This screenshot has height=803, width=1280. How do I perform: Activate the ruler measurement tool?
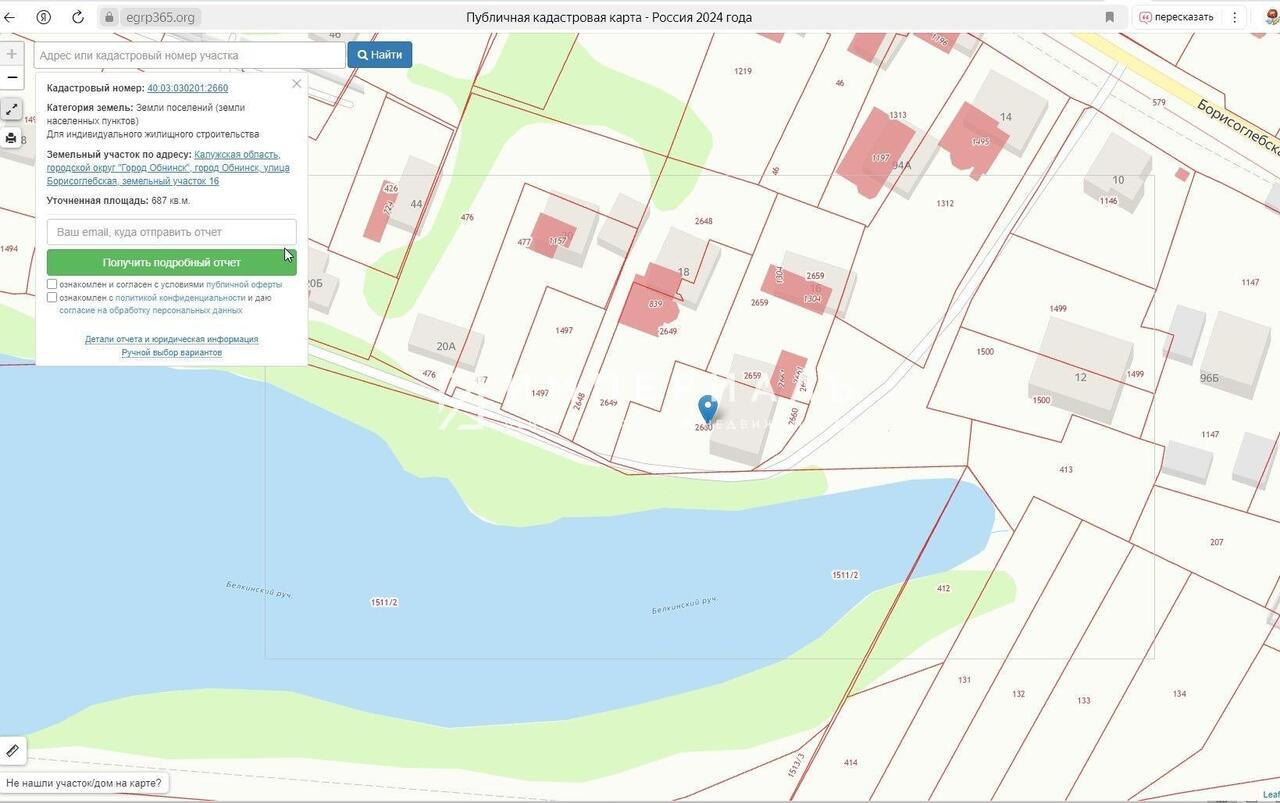13,750
